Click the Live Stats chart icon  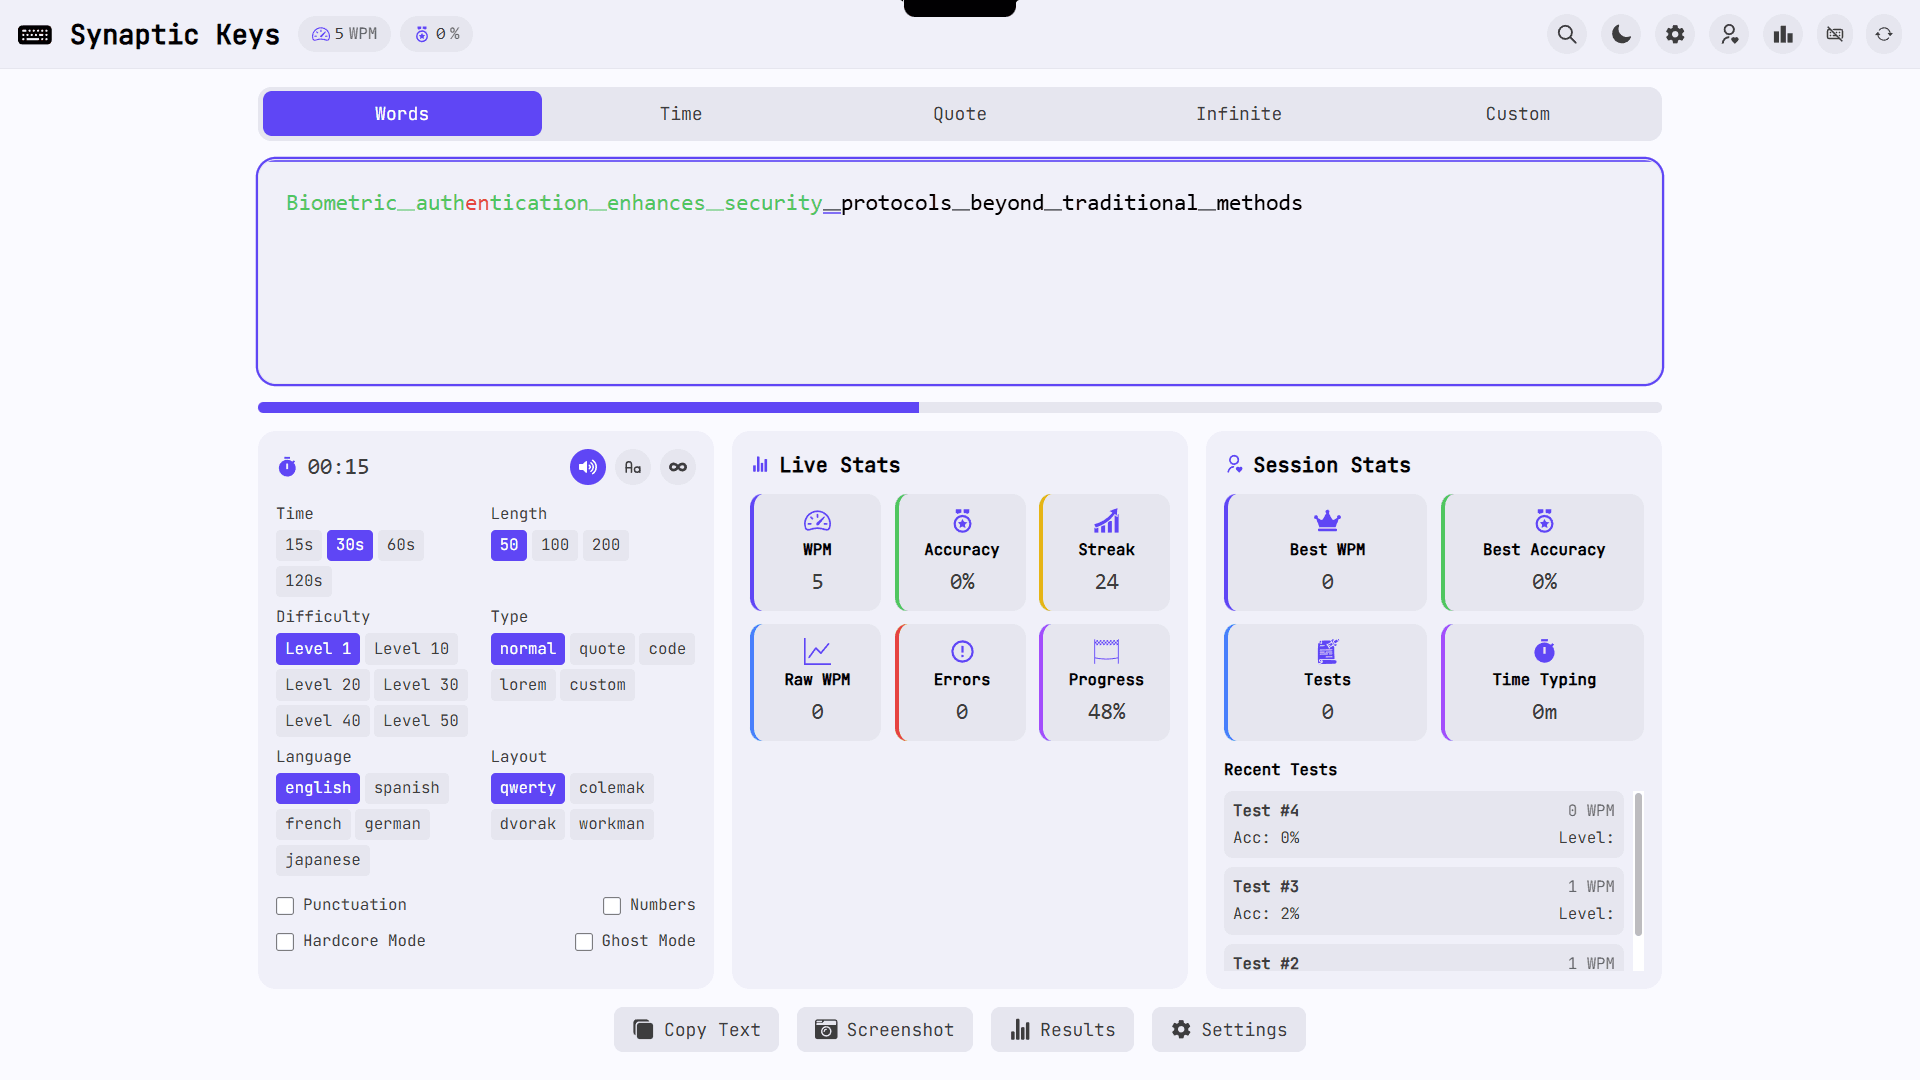pyautogui.click(x=760, y=465)
